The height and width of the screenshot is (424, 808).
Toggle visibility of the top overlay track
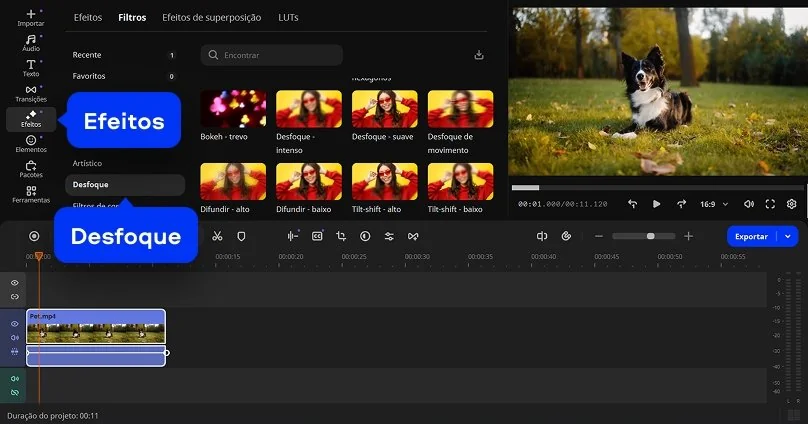[x=14, y=283]
